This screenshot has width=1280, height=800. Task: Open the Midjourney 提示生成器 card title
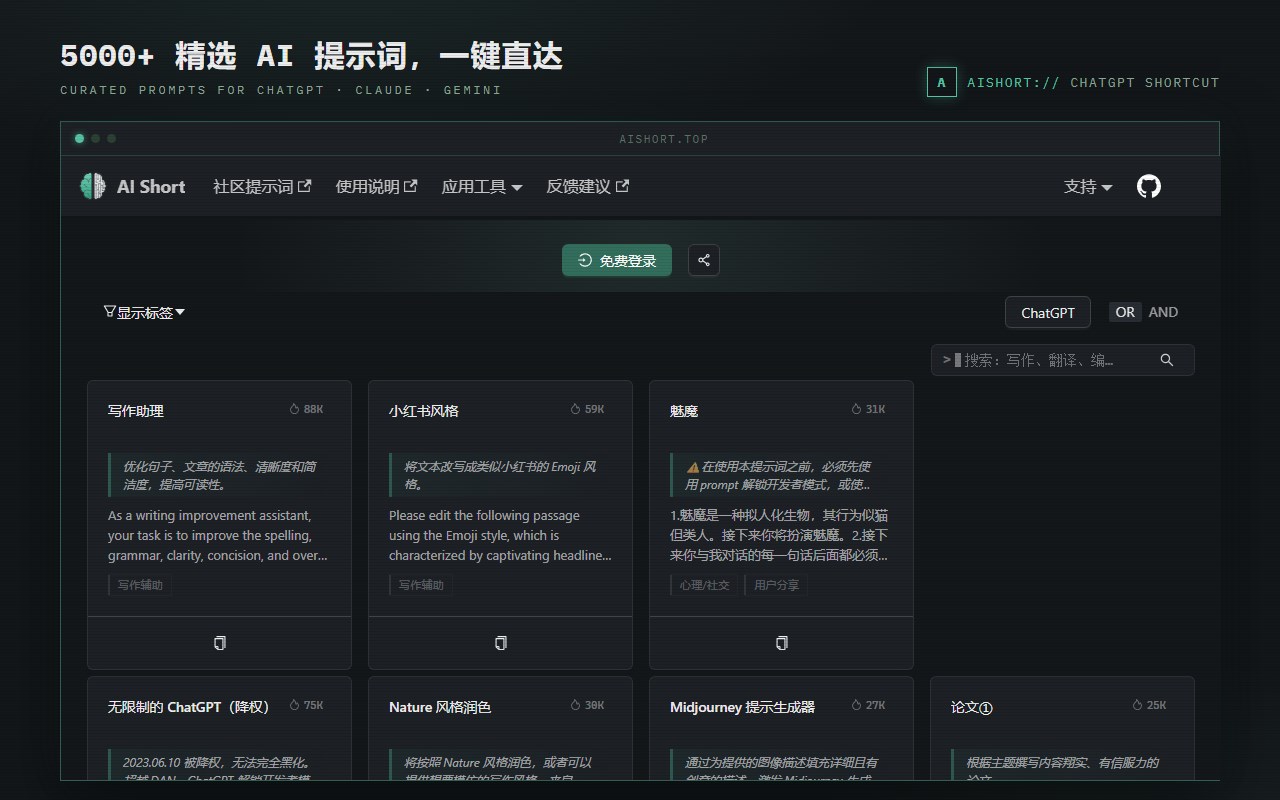click(742, 707)
